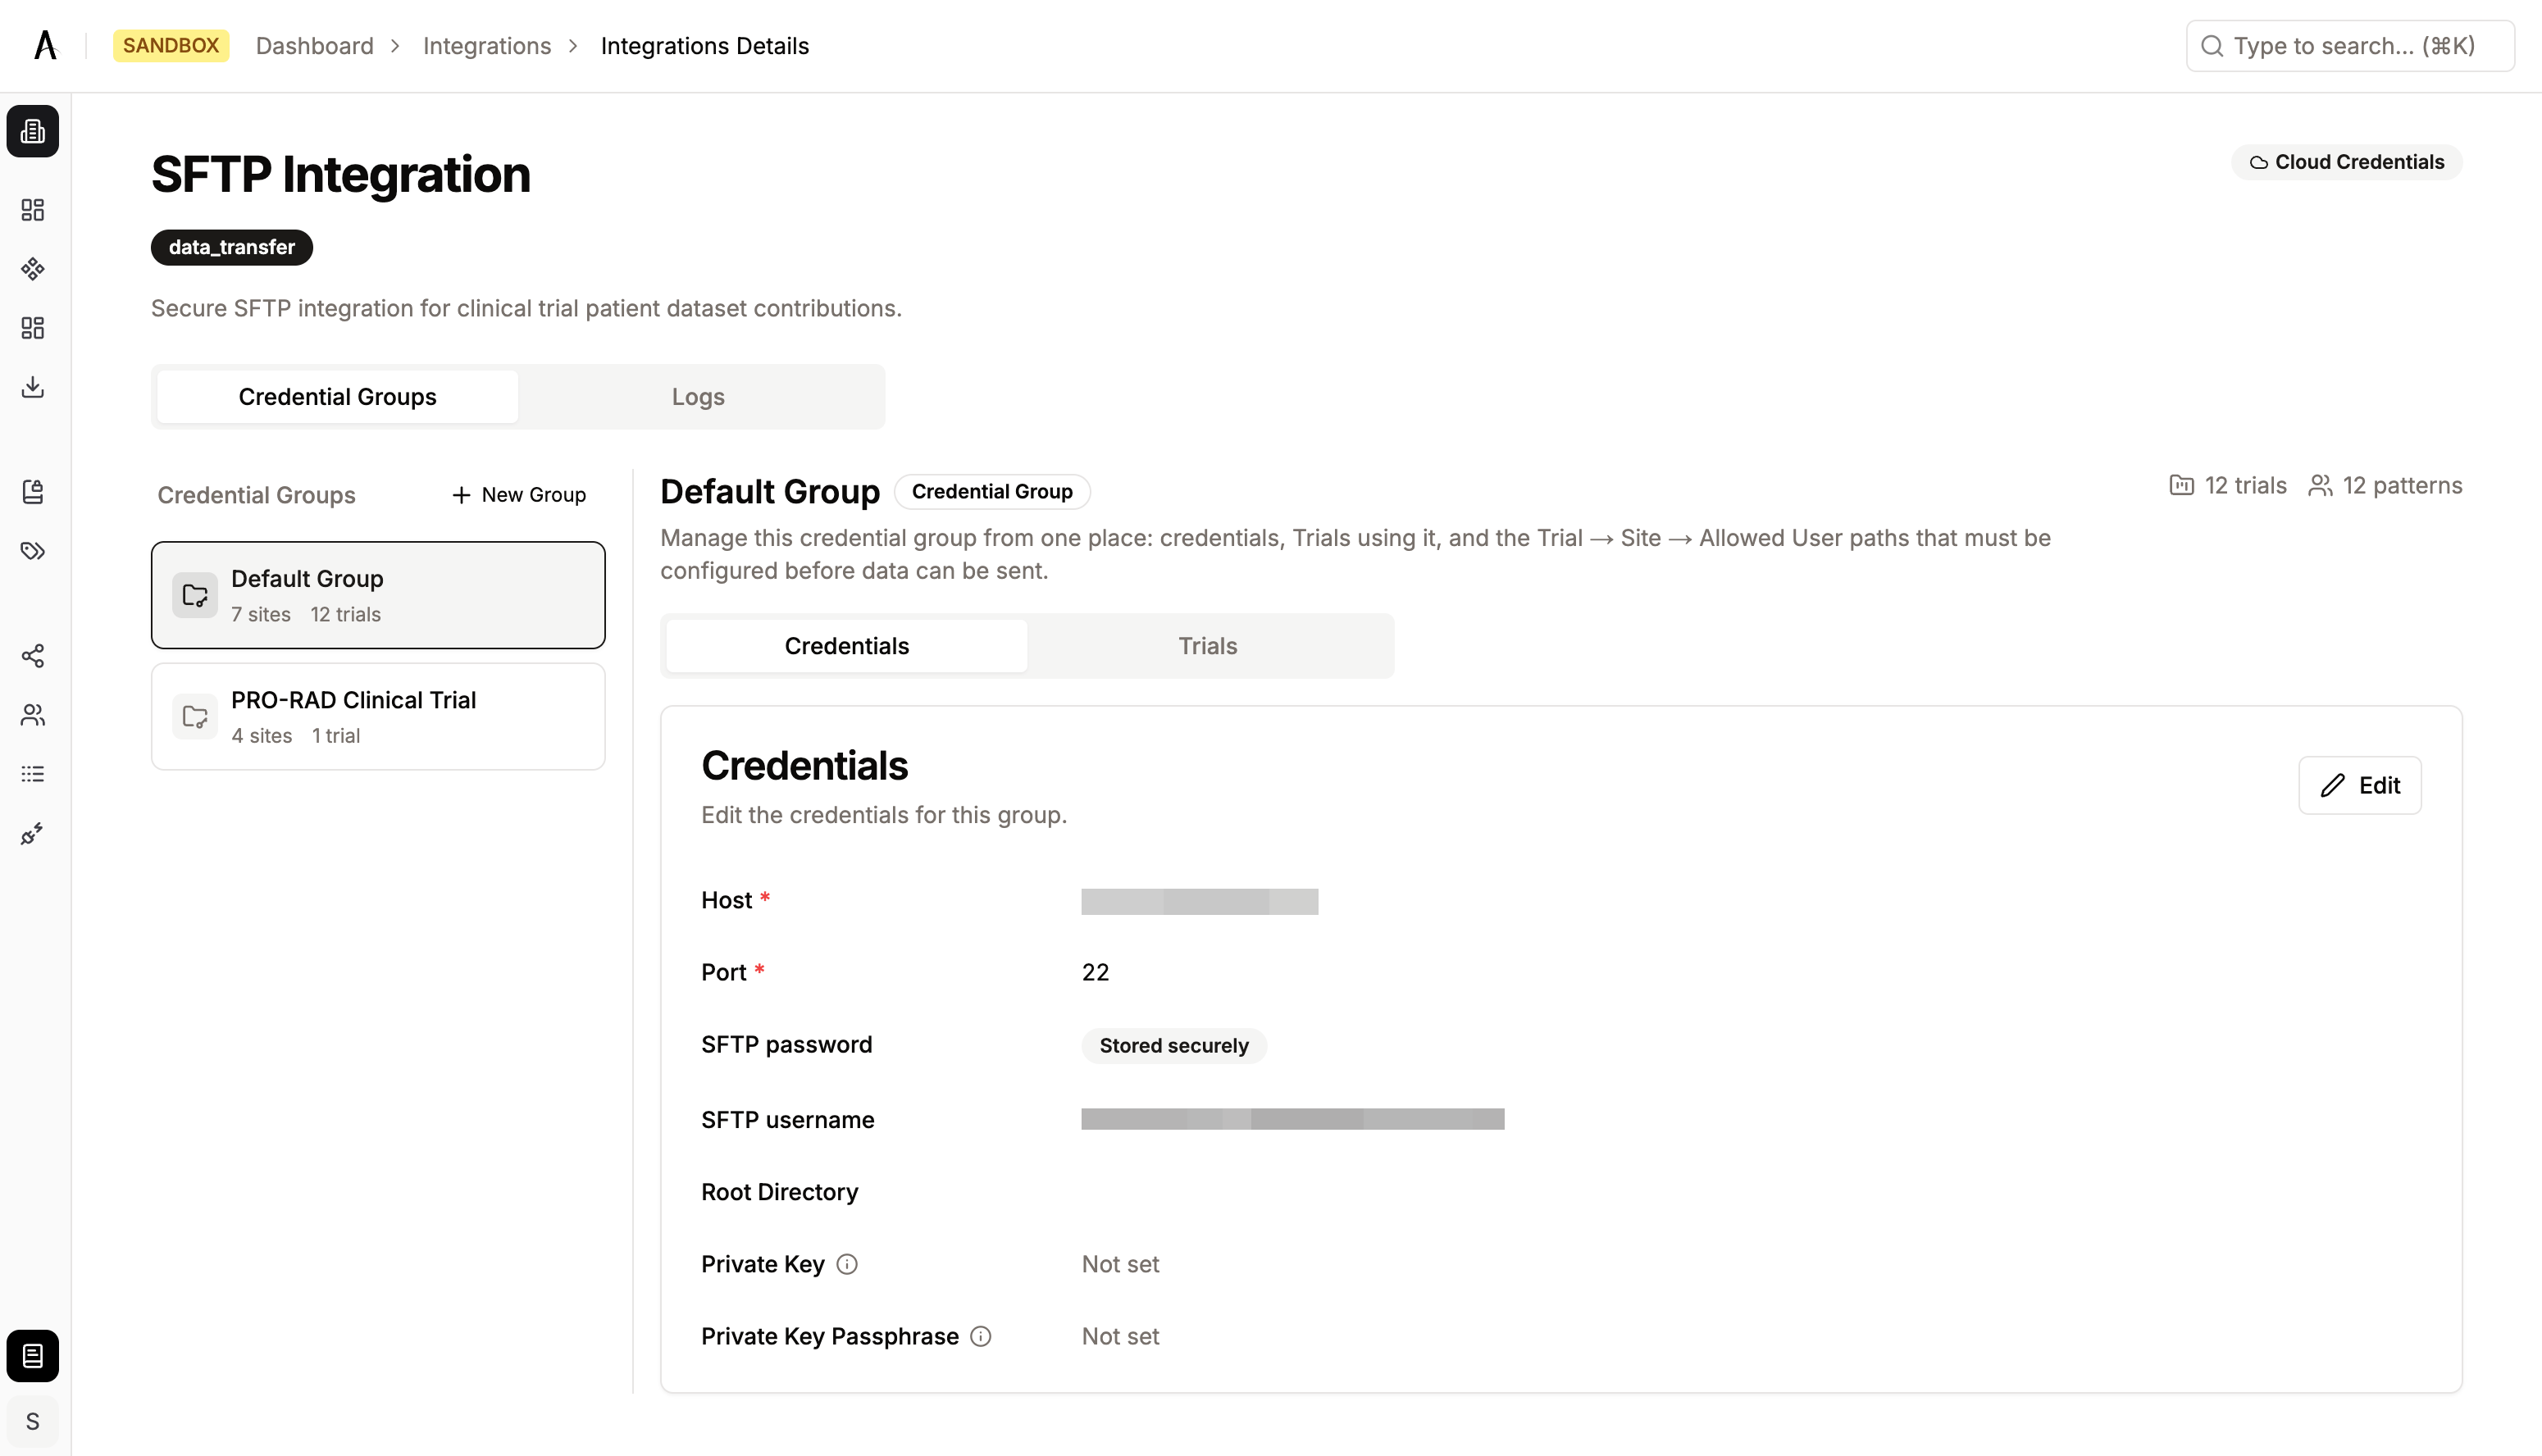This screenshot has height=1456, width=2542.
Task: Click the app logo in the header
Action: 45,45
